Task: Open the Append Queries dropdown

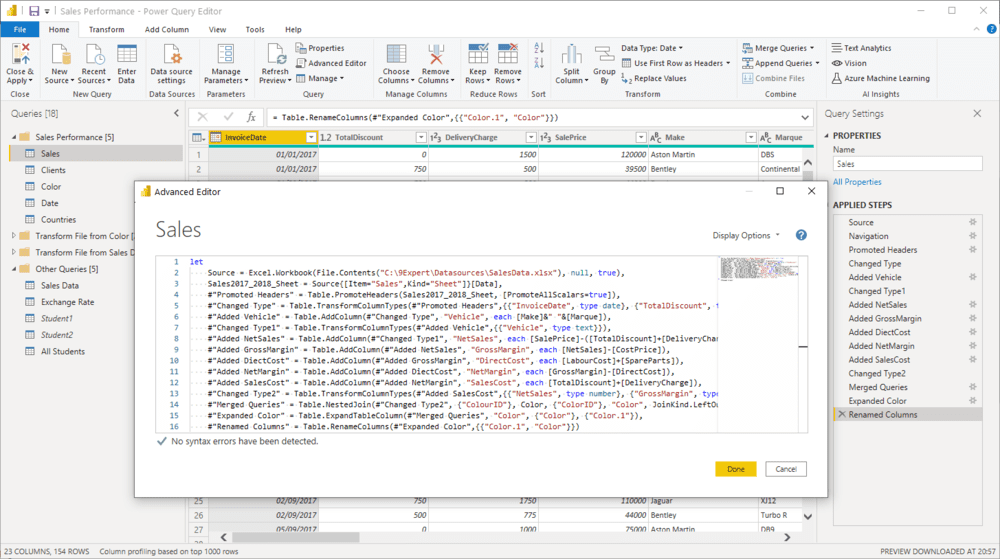Action: pos(781,63)
